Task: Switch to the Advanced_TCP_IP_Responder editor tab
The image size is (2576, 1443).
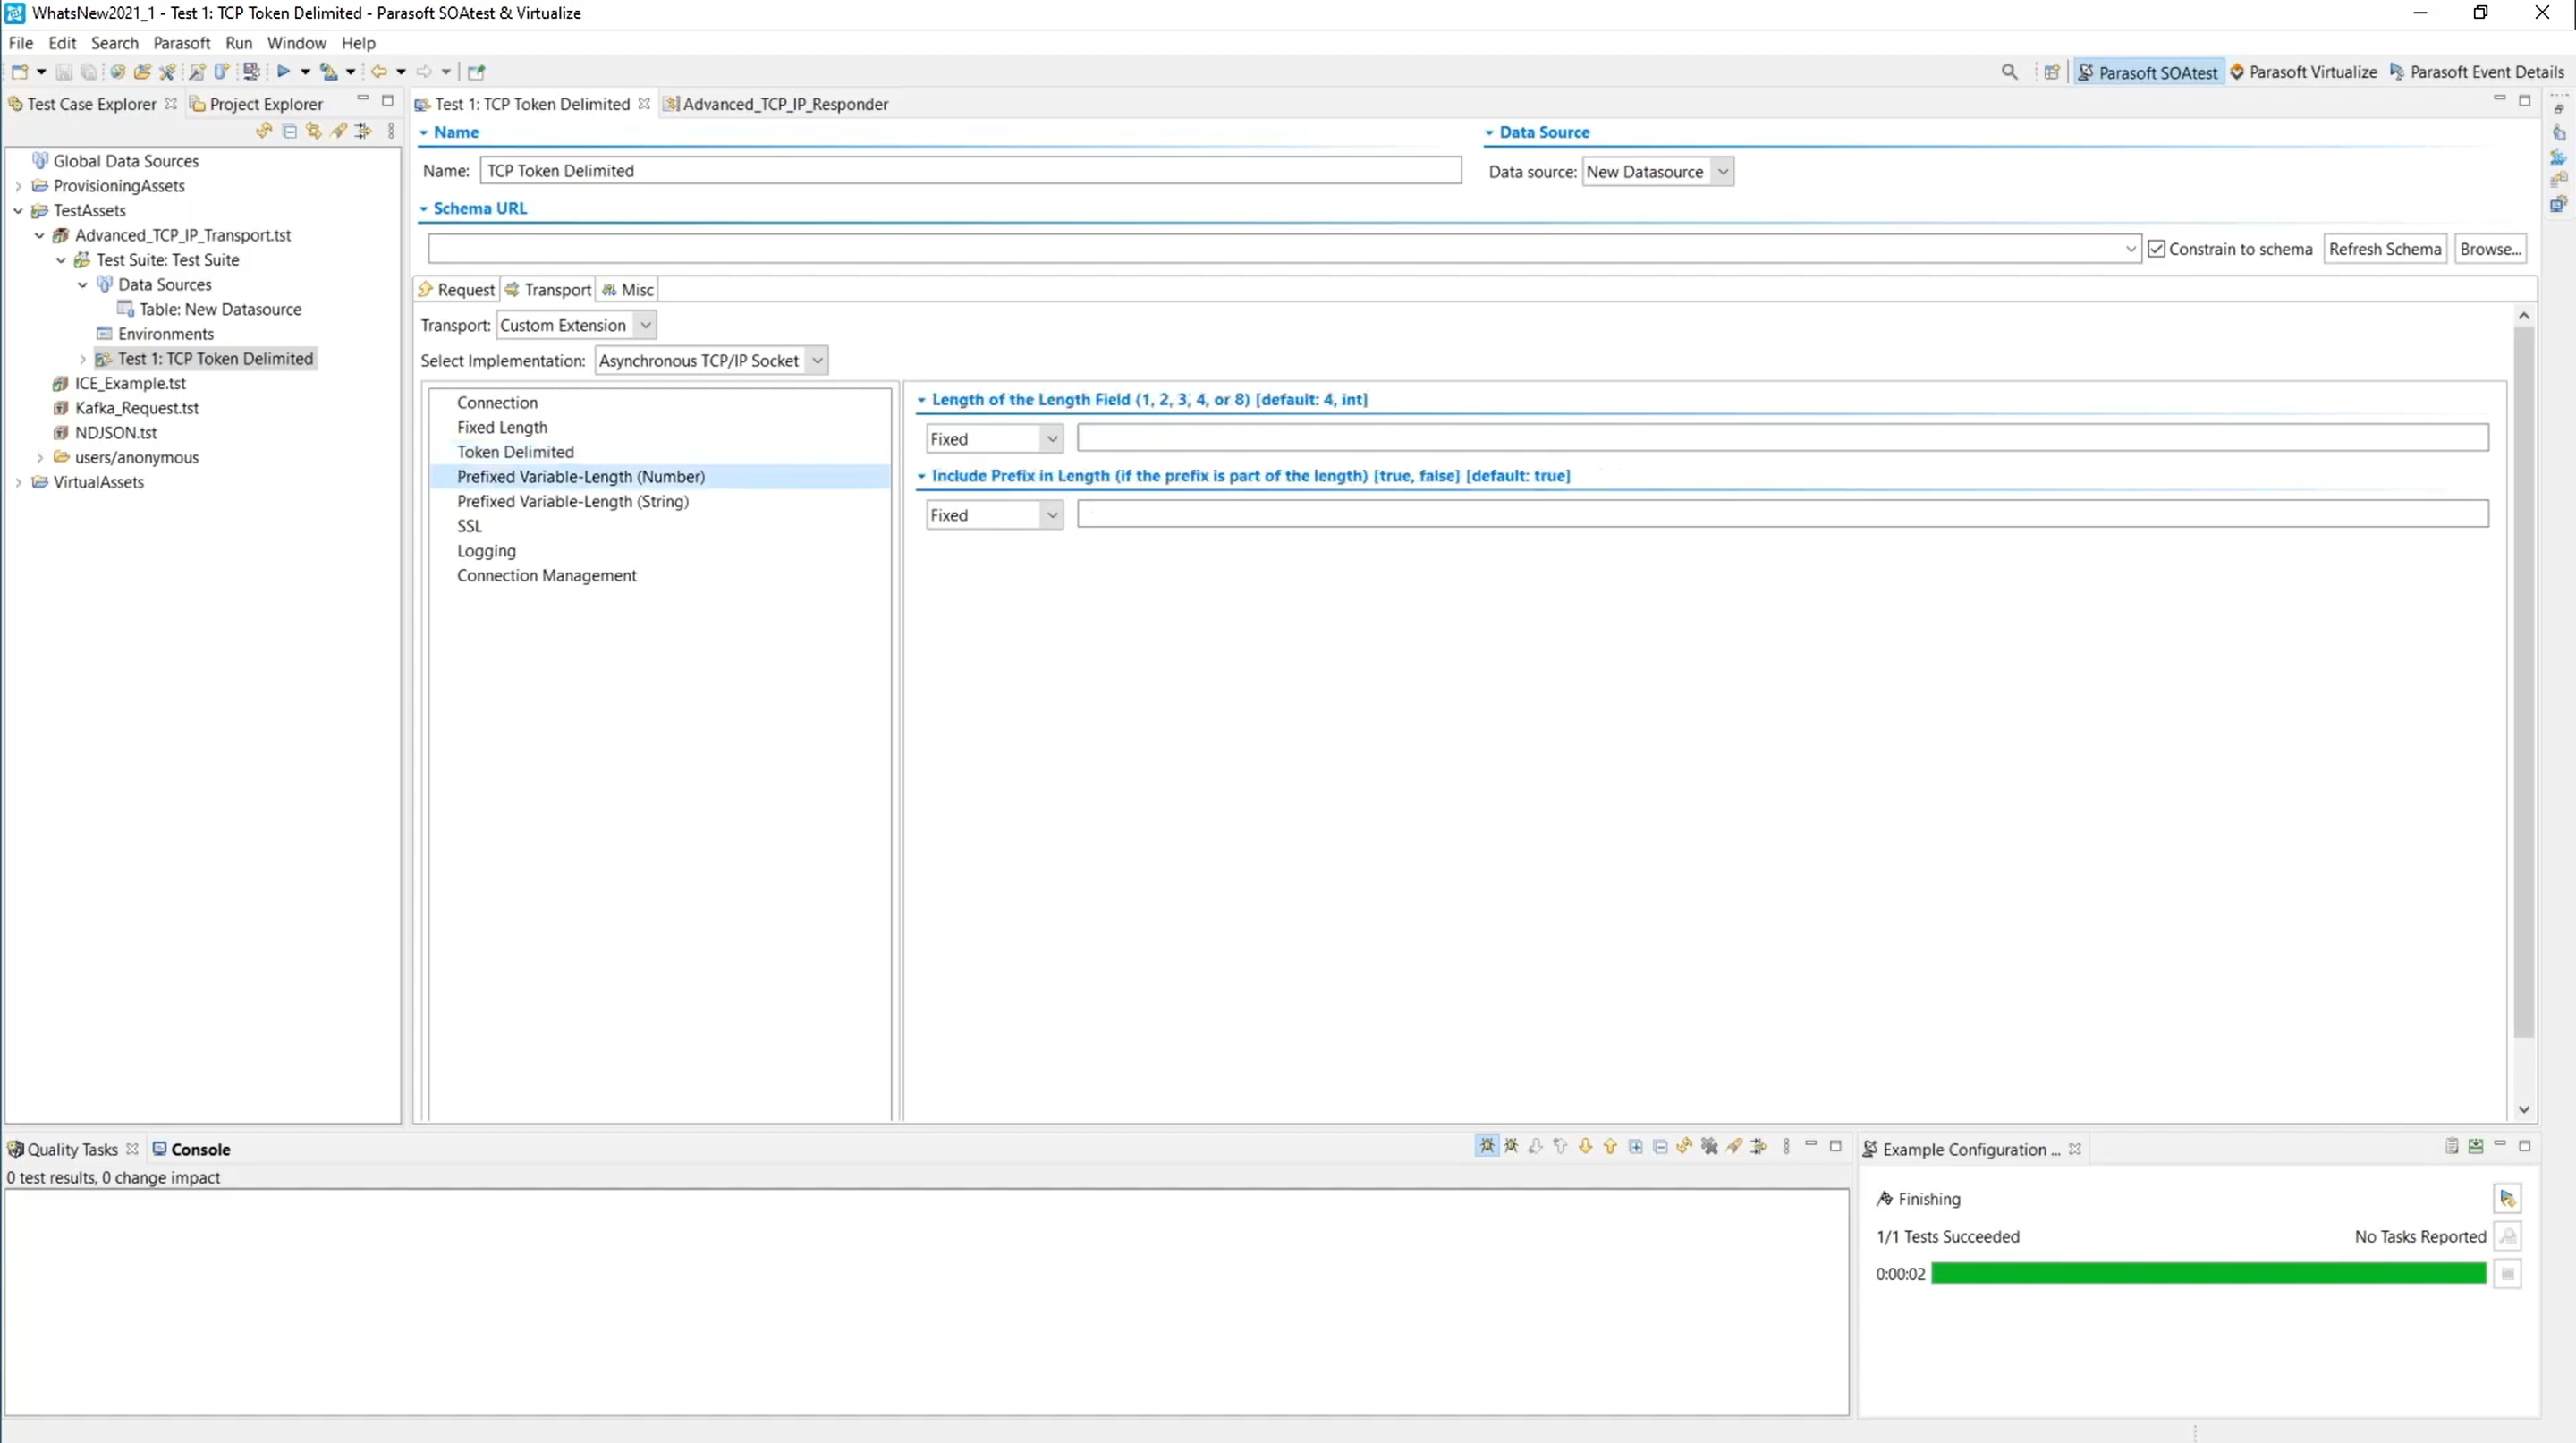Action: [776, 104]
